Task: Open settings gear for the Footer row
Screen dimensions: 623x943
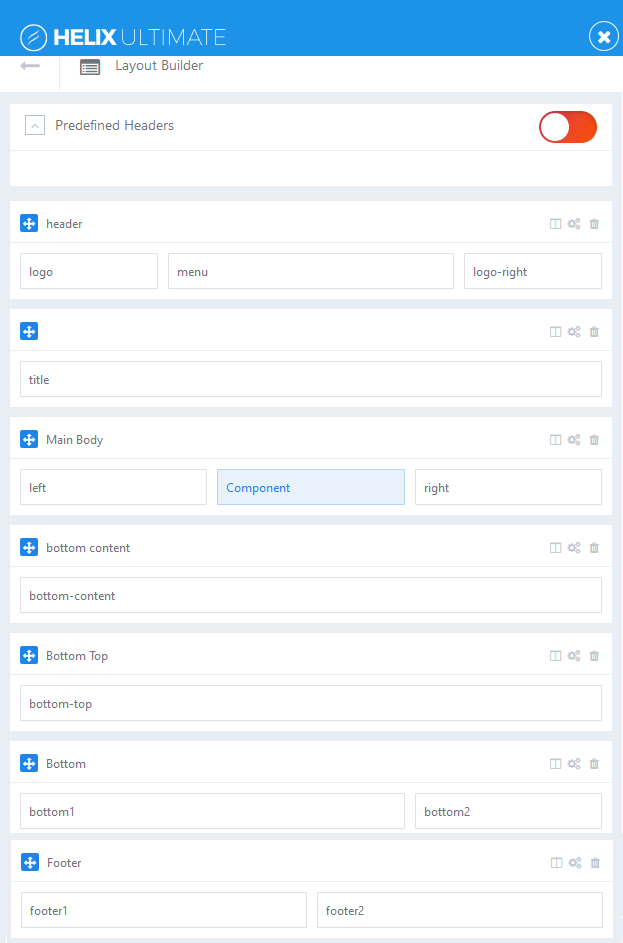Action: point(574,862)
